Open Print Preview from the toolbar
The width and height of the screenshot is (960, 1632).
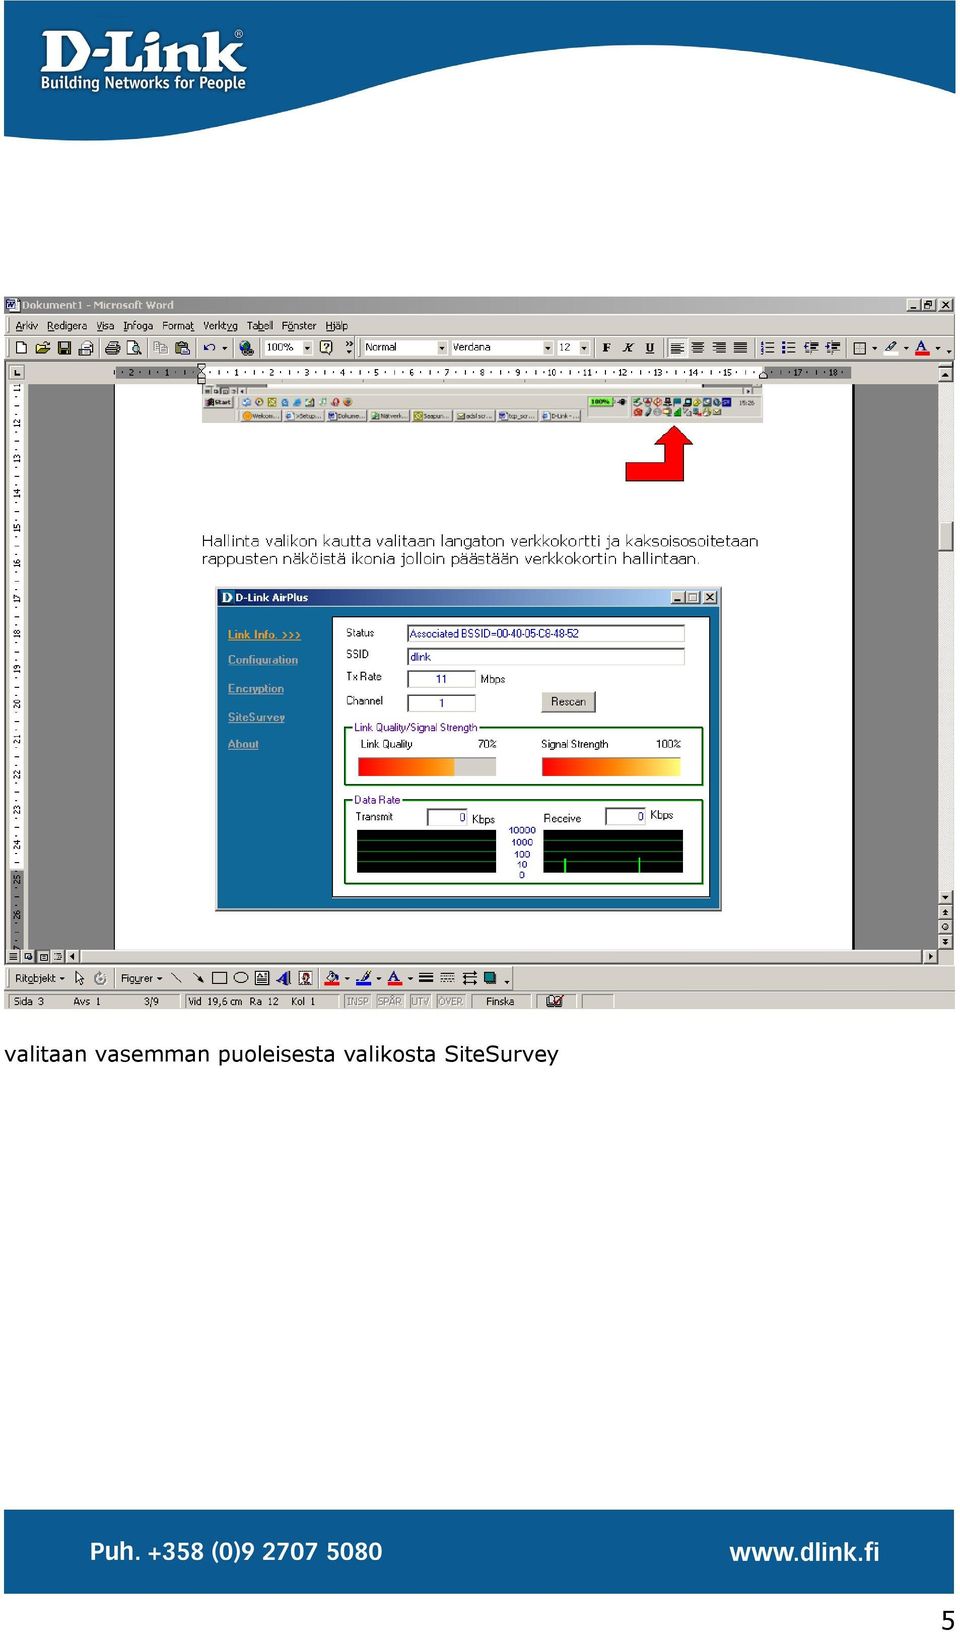[134, 348]
